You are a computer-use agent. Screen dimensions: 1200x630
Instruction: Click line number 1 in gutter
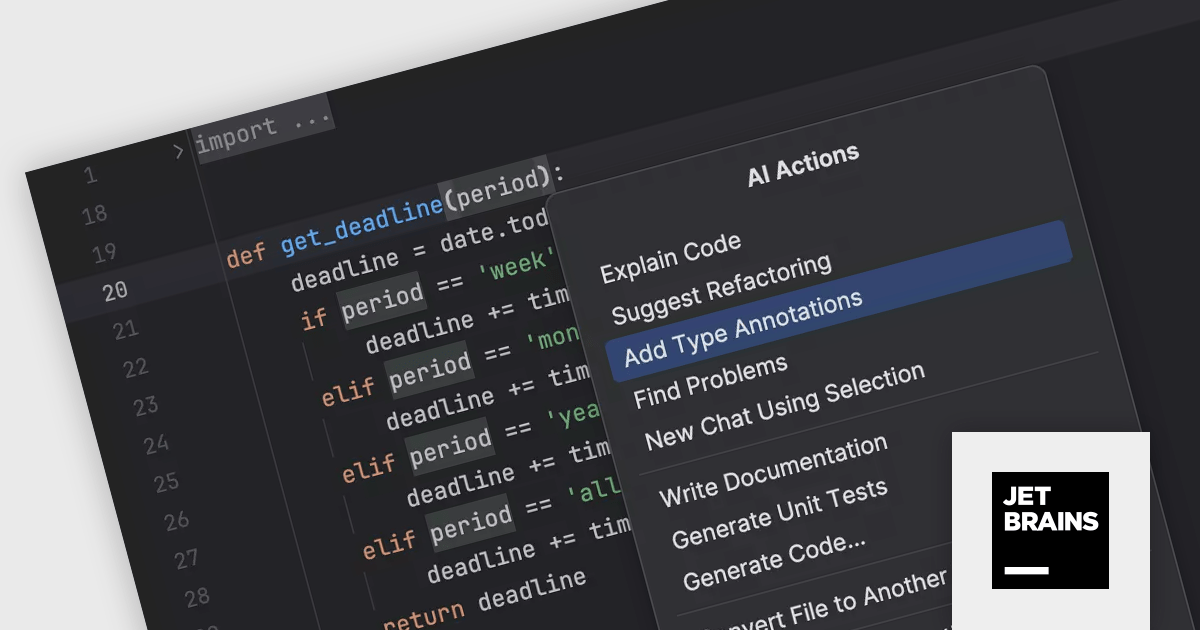(91, 176)
